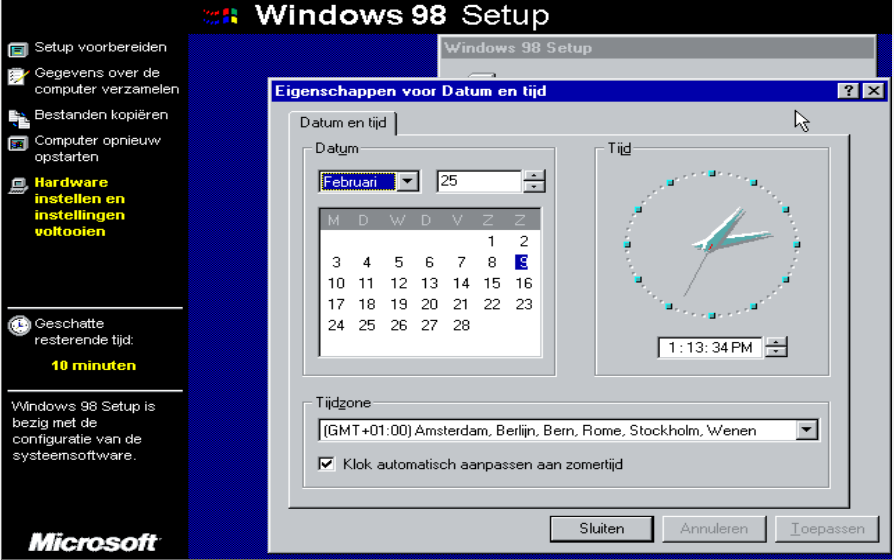Click the year input field showing 25
Viewport: 894px width, 560px height.
(479, 181)
